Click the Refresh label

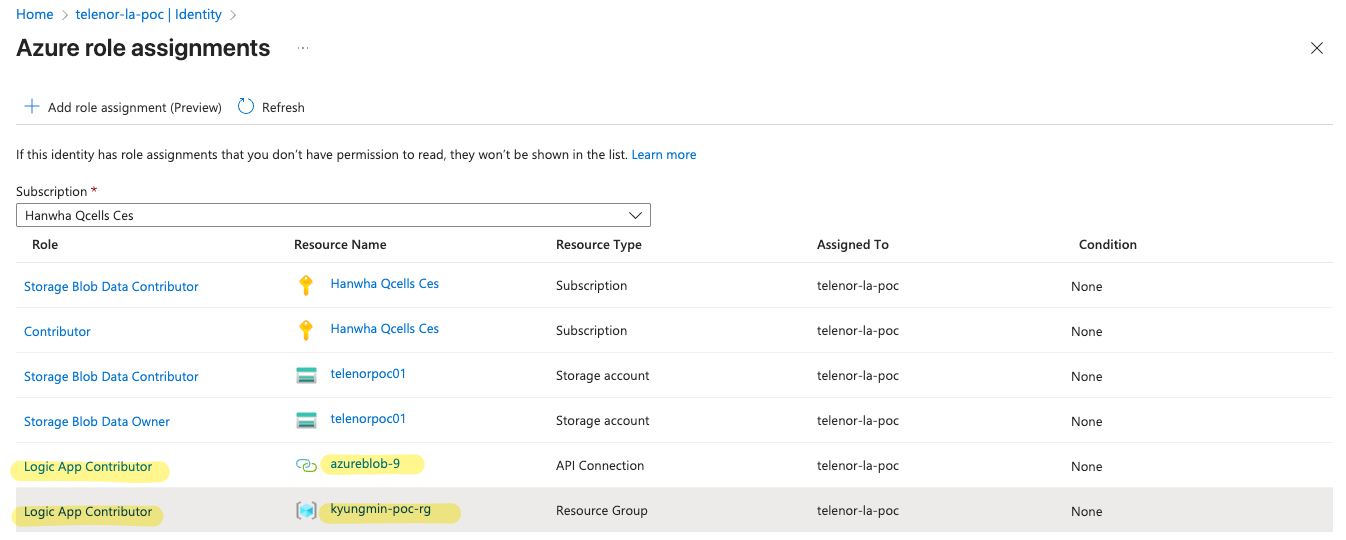[x=283, y=107]
